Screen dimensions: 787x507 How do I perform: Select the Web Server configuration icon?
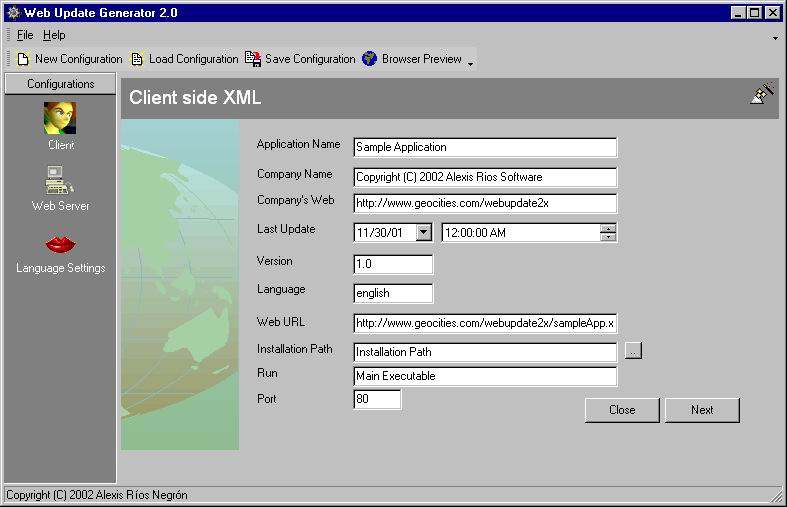tap(60, 181)
